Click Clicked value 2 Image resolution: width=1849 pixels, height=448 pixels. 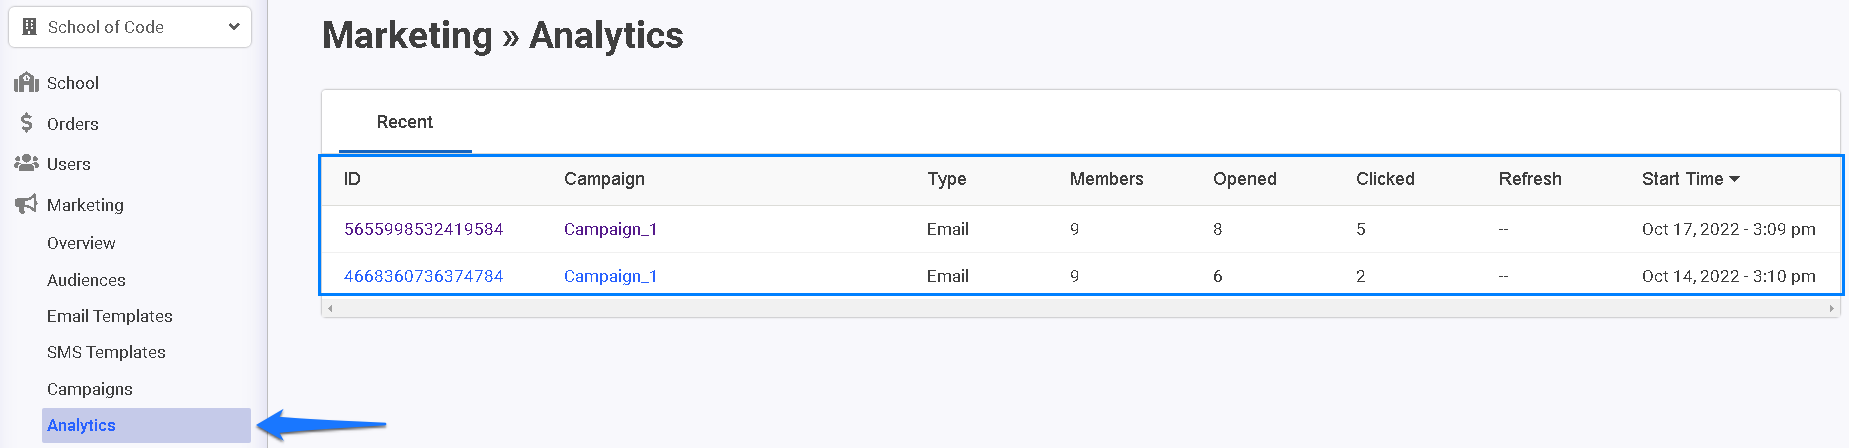[1360, 276]
